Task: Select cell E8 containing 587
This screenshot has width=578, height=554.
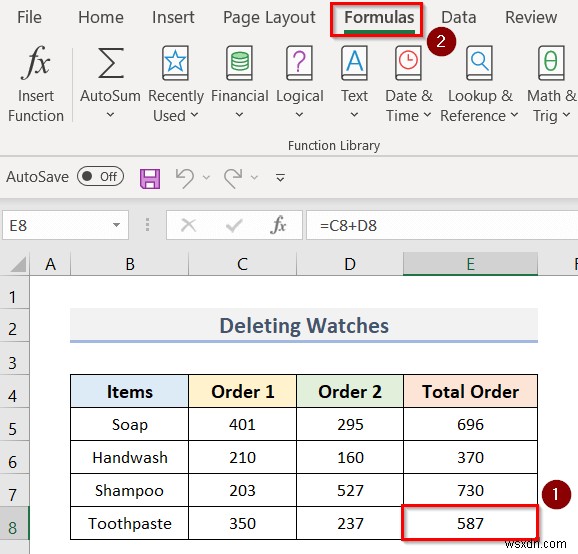Action: click(470, 523)
